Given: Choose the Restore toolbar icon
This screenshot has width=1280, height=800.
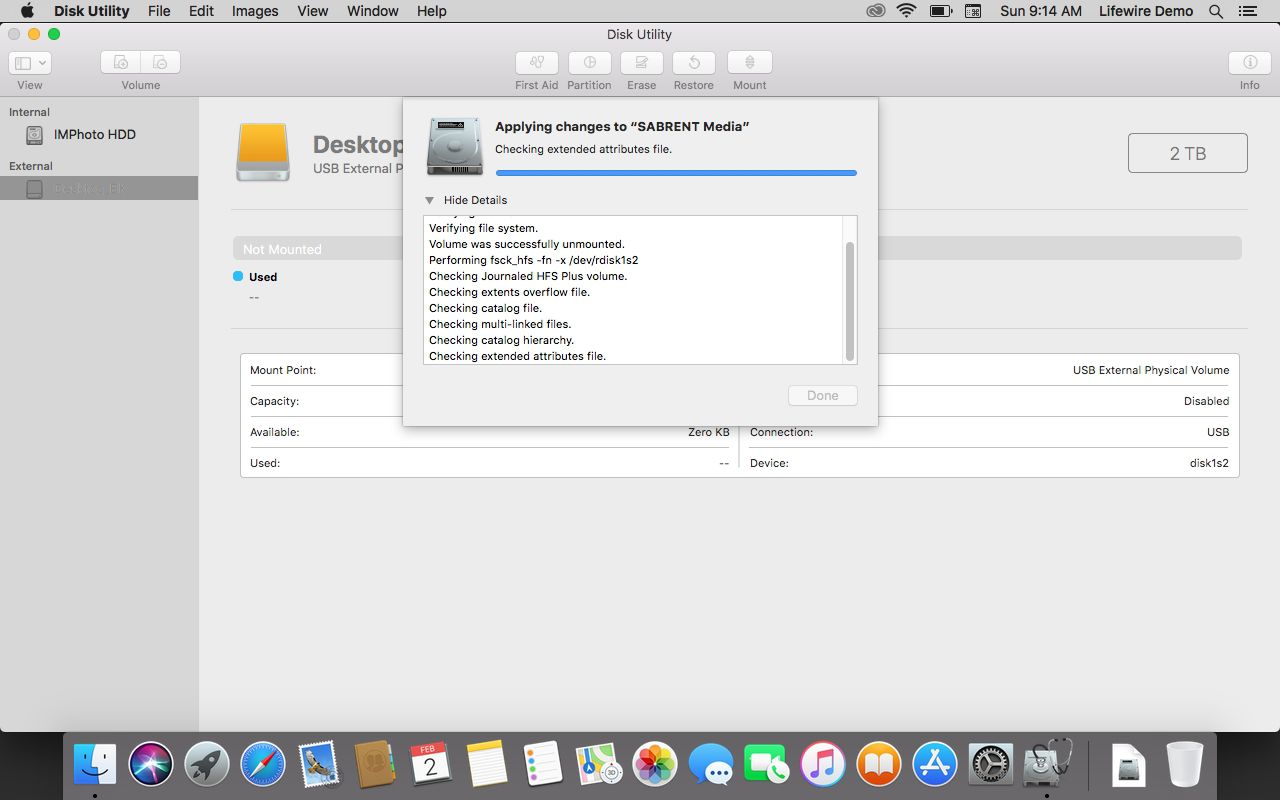Looking at the screenshot, I should (693, 62).
